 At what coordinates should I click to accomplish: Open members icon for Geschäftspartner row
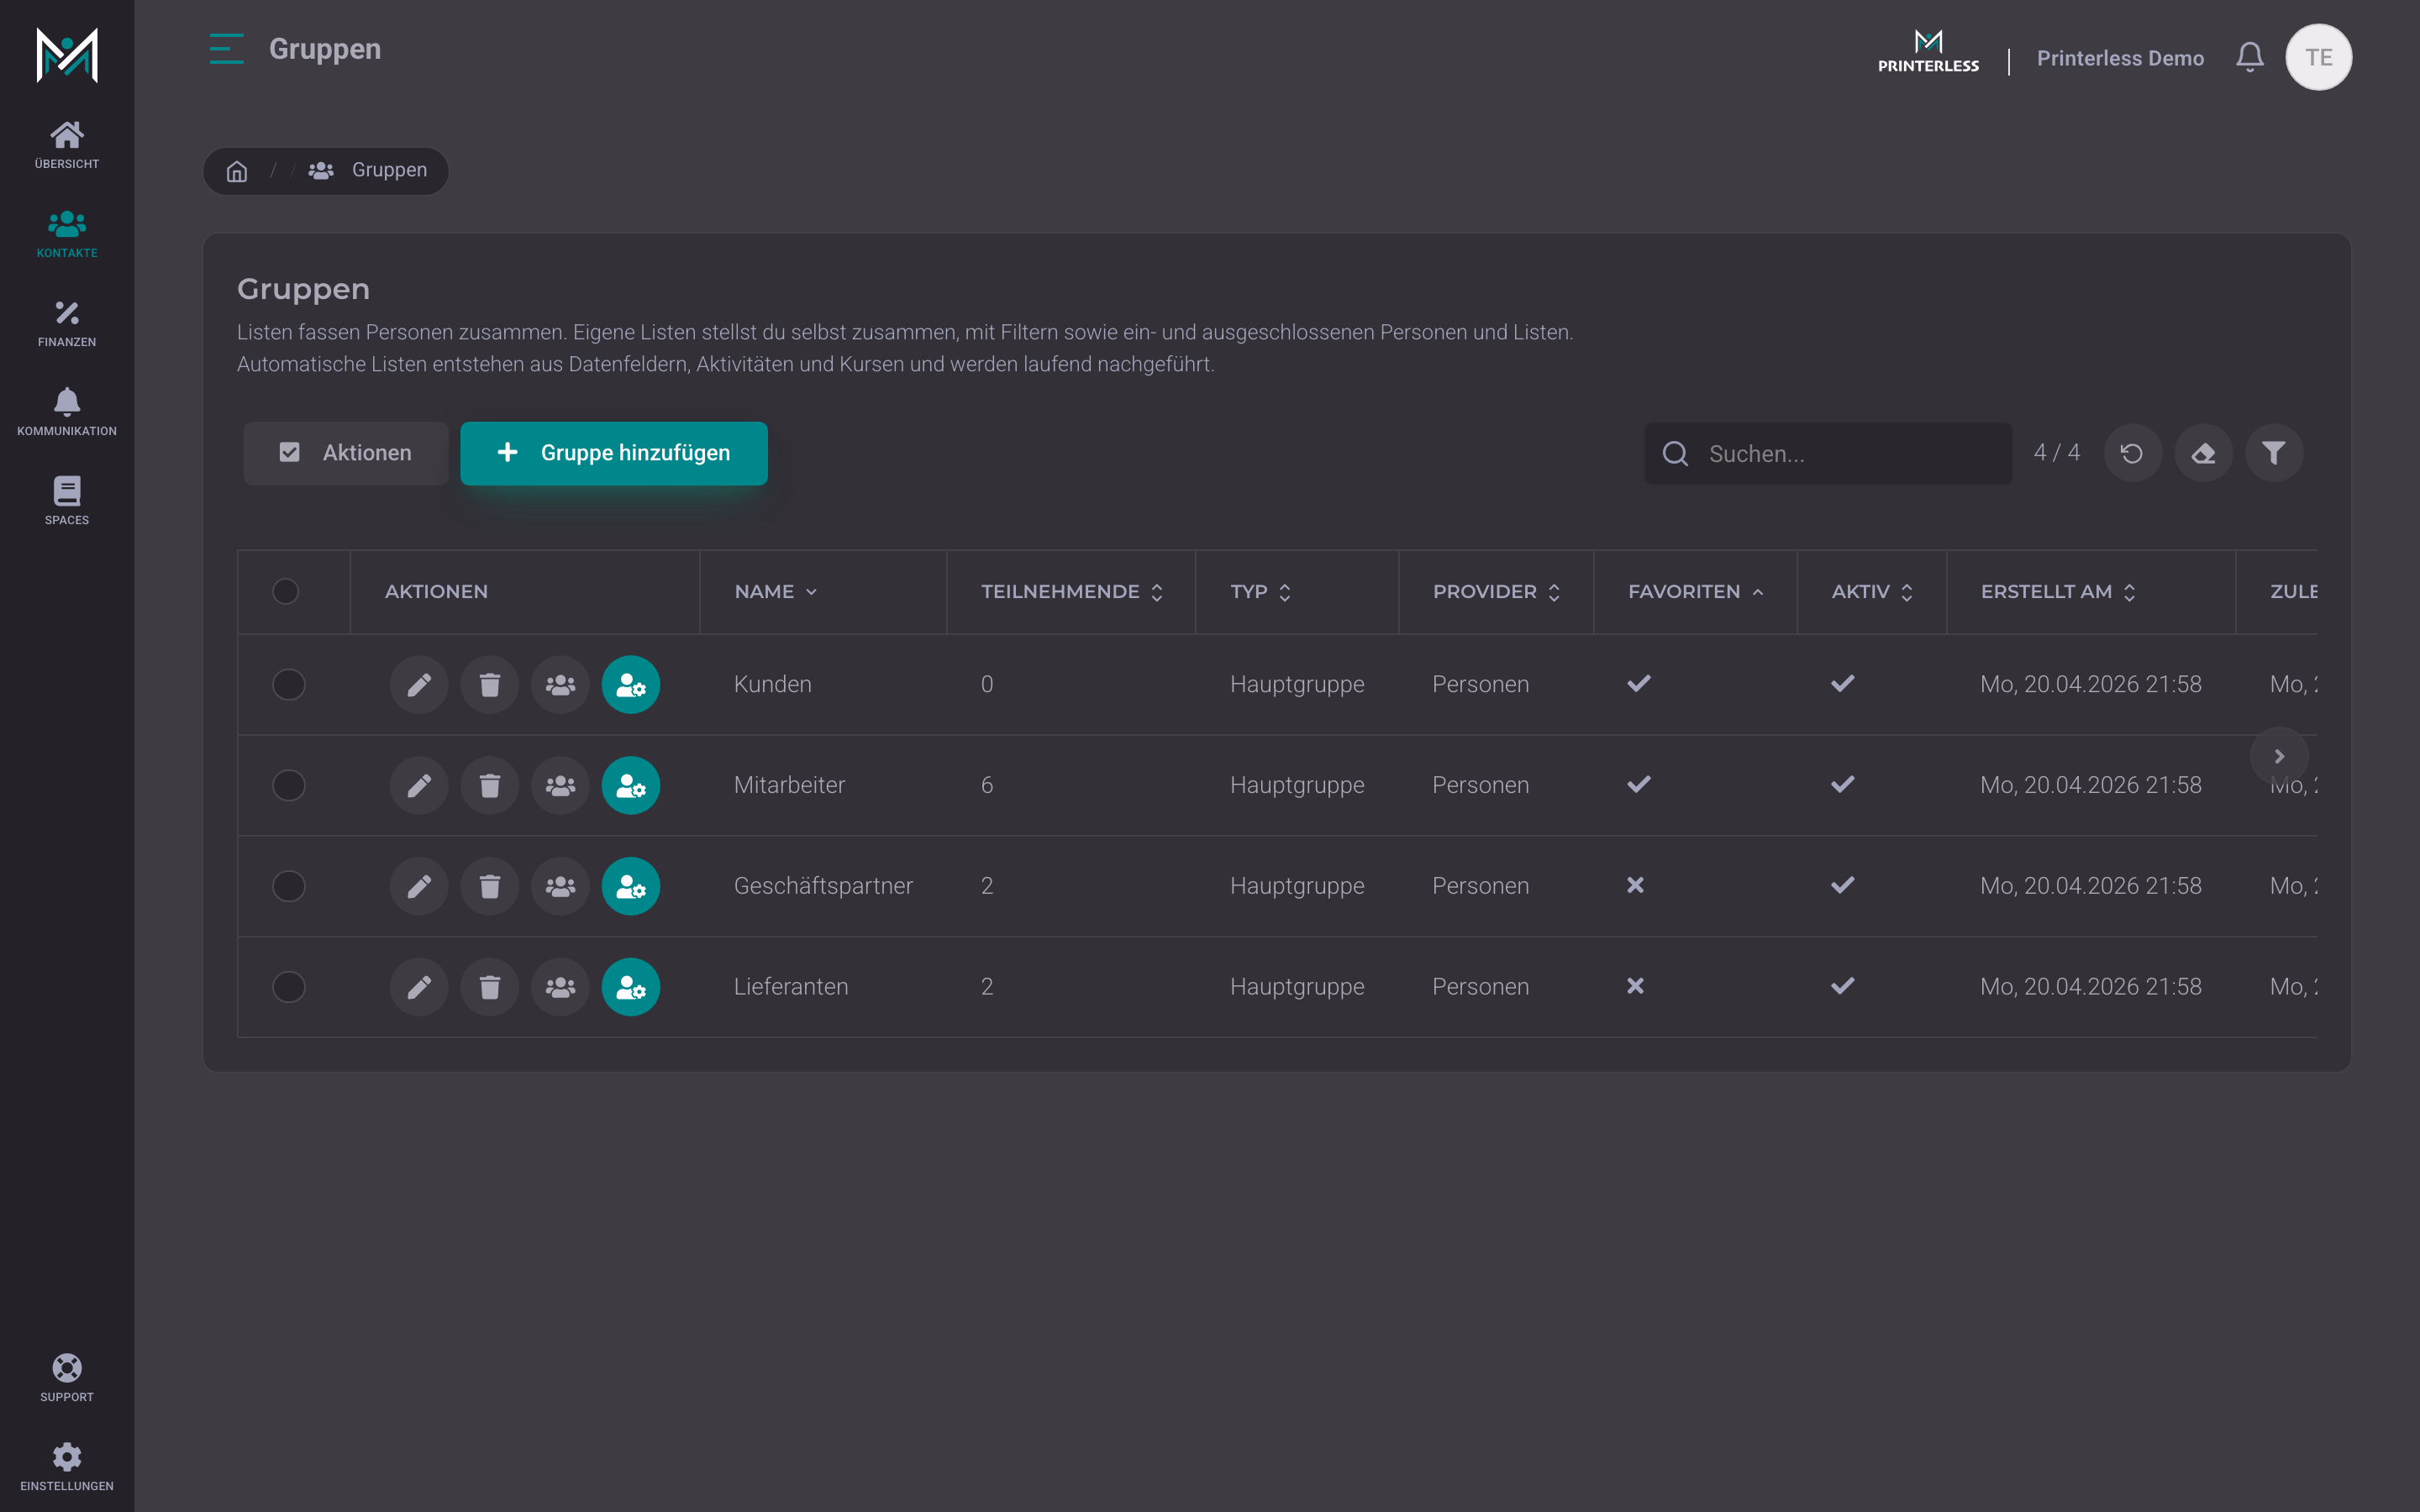click(560, 886)
